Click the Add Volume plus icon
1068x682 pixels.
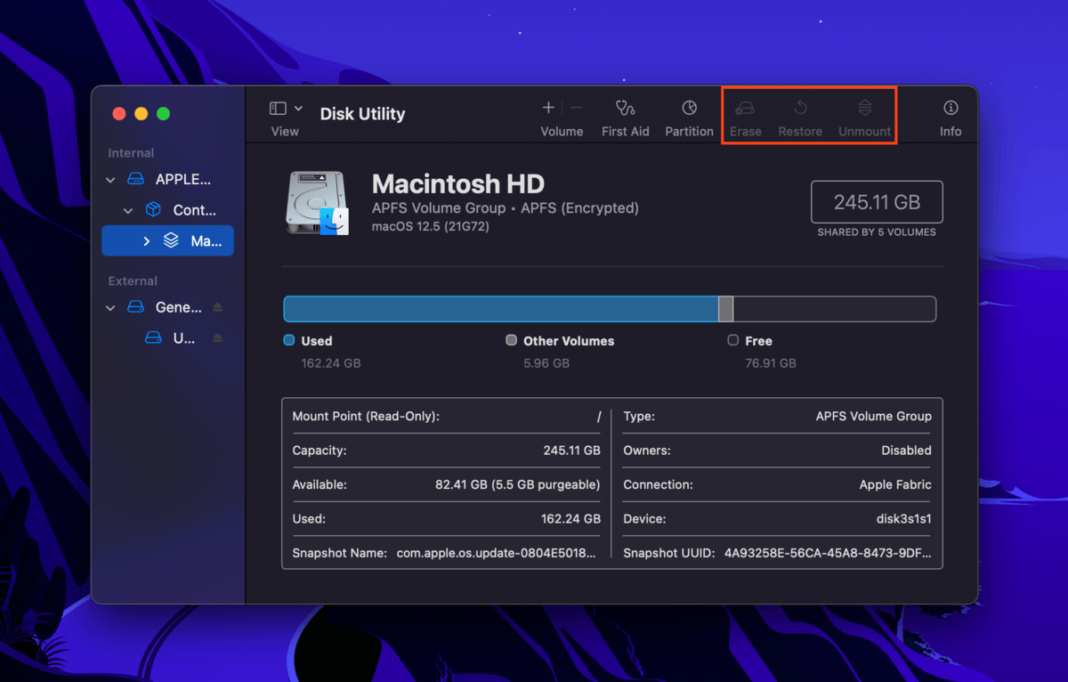548,107
